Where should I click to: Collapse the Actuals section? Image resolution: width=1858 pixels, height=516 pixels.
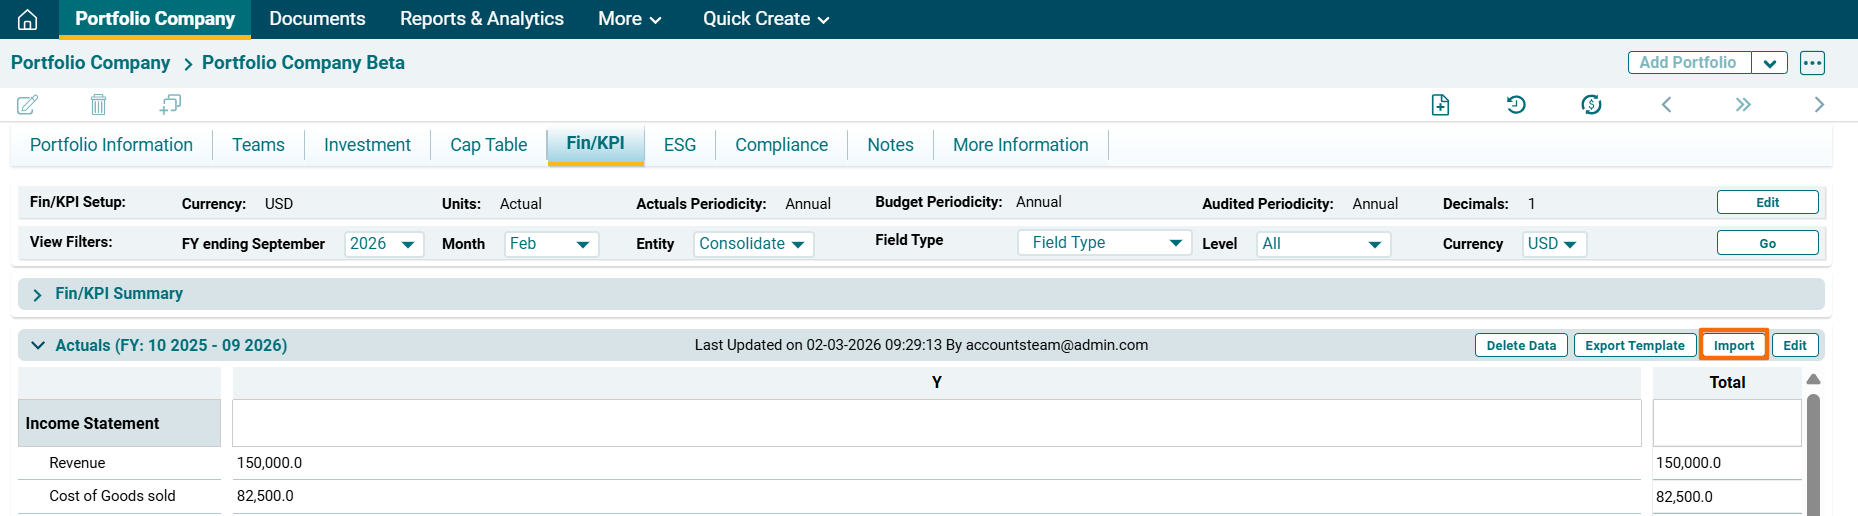click(38, 345)
